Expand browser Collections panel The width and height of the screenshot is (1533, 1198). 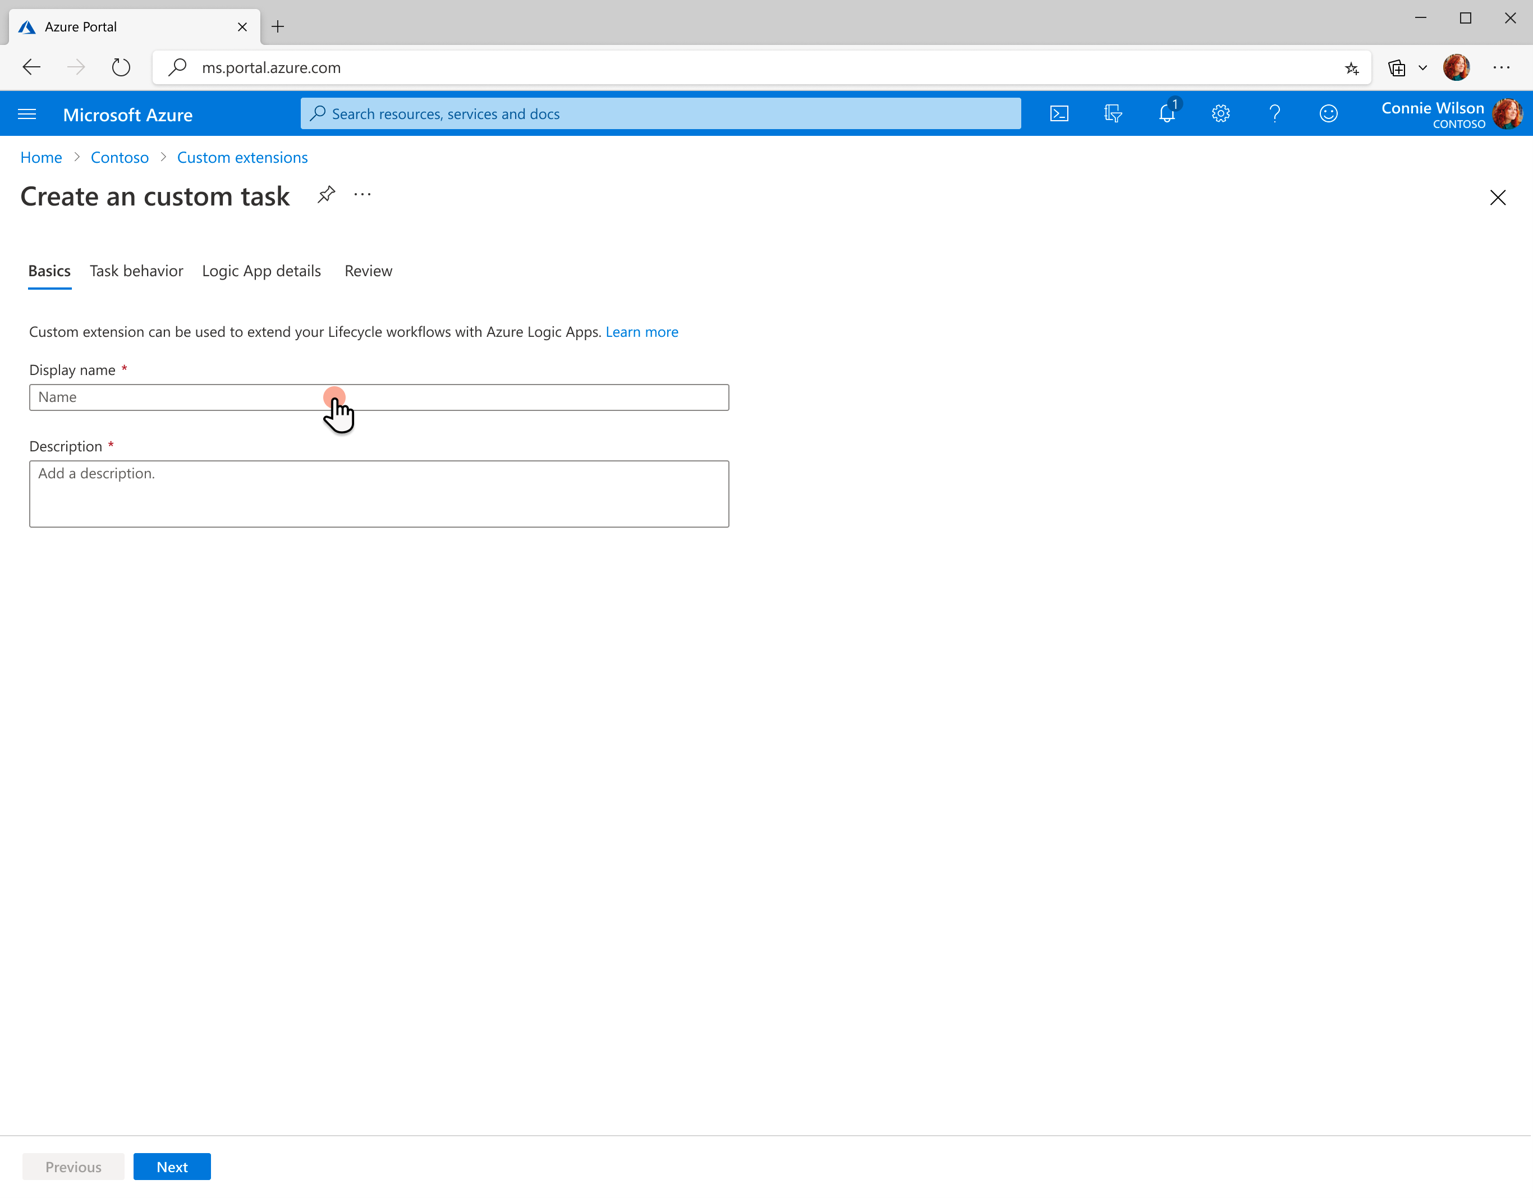point(1396,67)
